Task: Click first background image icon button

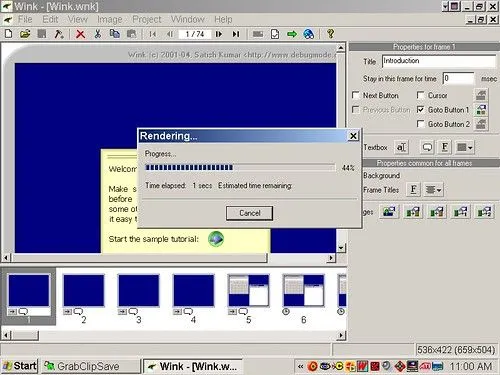Action: click(389, 212)
